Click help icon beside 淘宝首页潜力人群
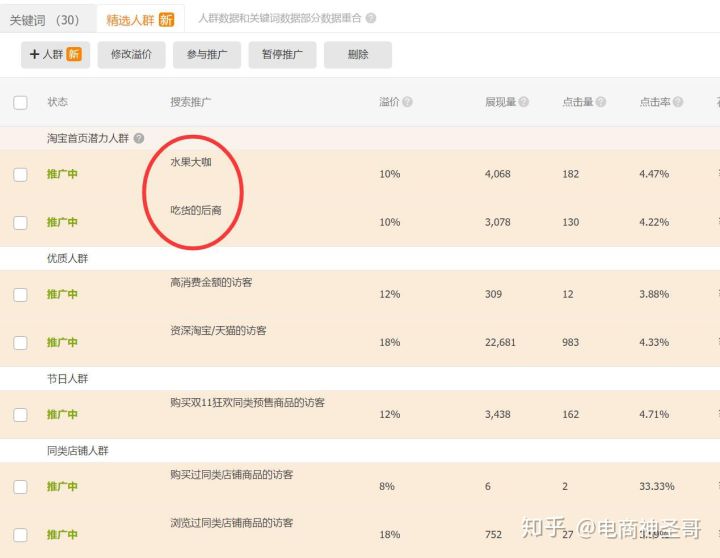 [x=139, y=139]
